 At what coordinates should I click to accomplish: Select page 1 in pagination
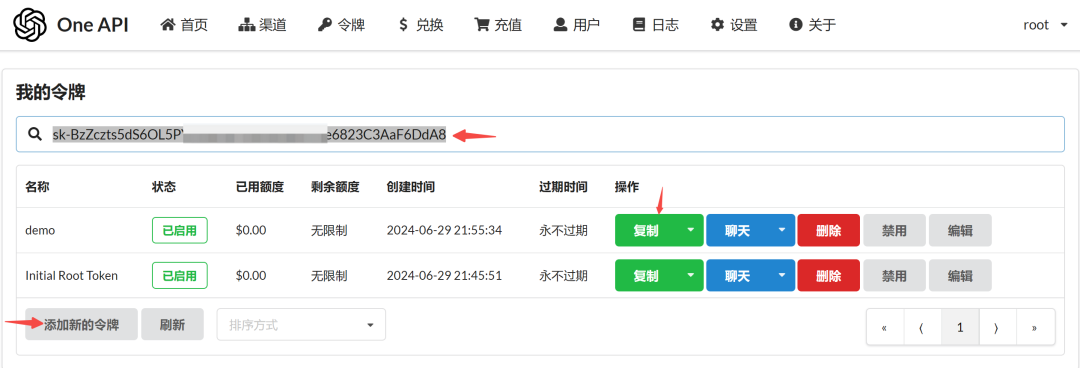(x=959, y=327)
